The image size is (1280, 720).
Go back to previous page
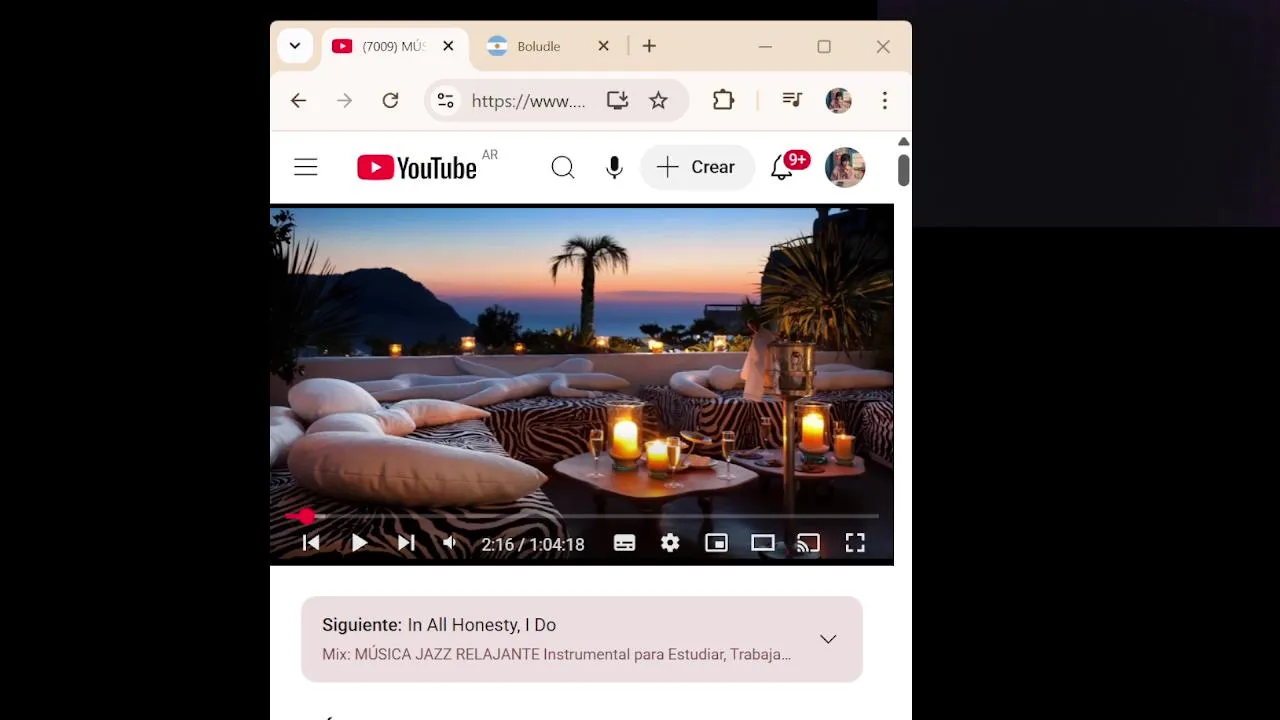298,101
